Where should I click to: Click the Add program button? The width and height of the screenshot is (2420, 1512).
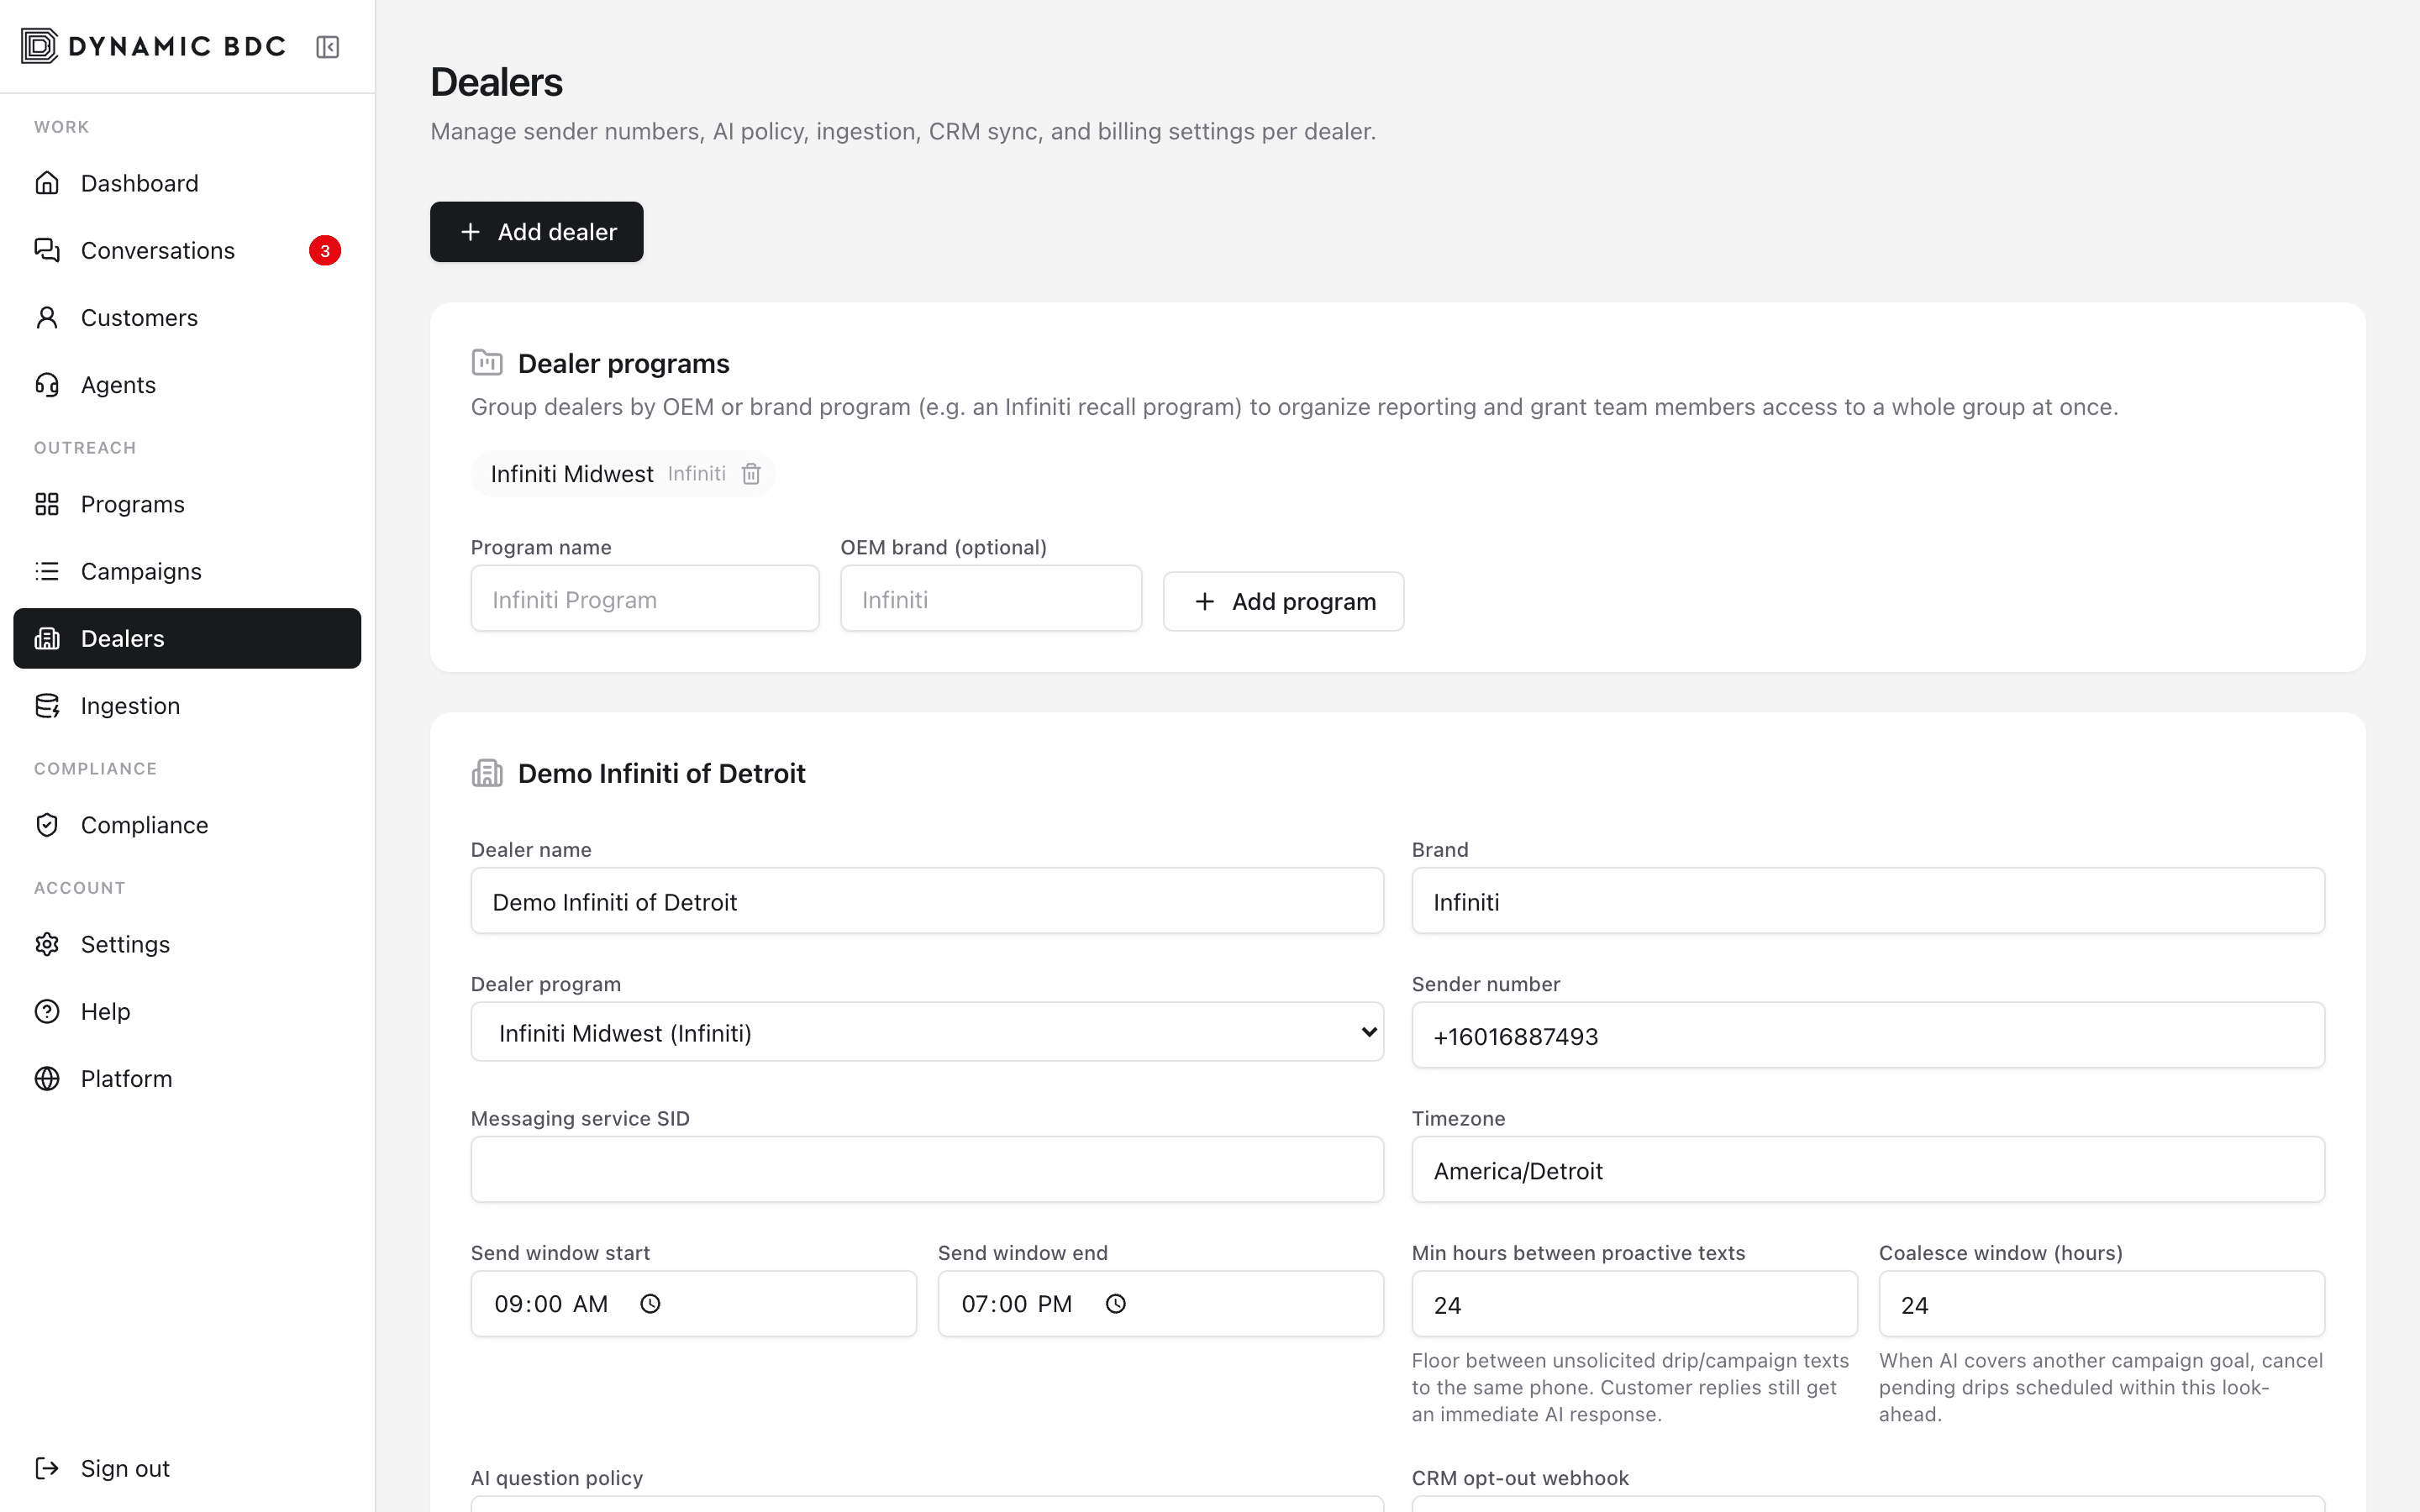pyautogui.click(x=1283, y=601)
